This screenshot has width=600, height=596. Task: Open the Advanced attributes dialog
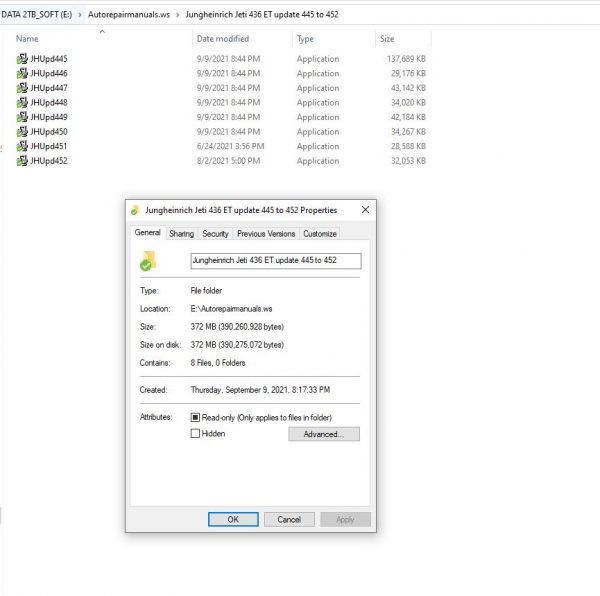pos(324,434)
